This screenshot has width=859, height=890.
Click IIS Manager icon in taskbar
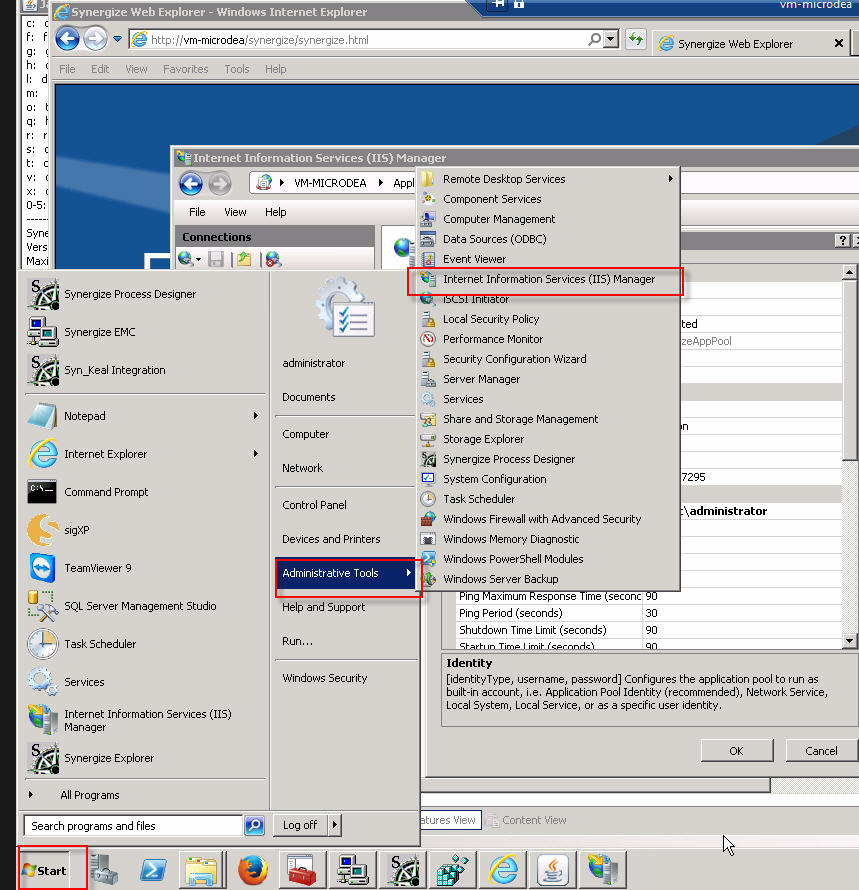pos(603,870)
